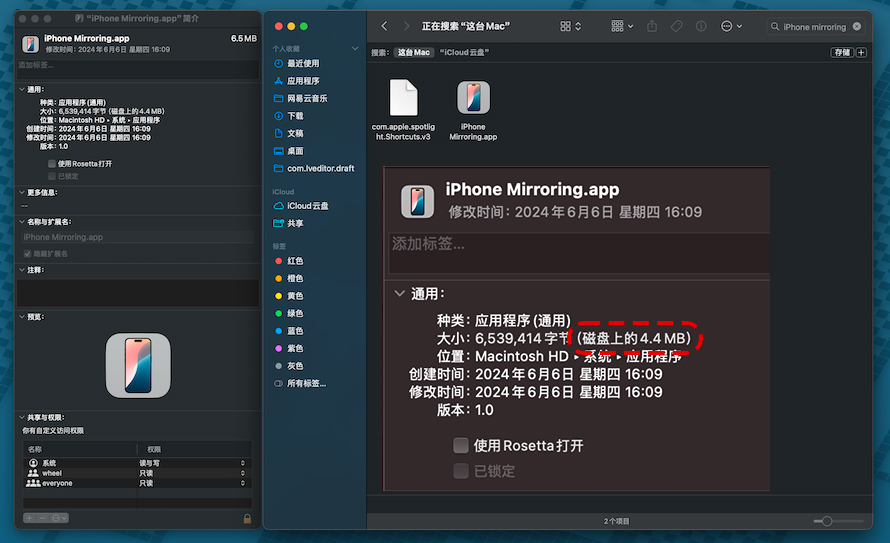
Task: Adjust the Finder icon size slider
Action: click(827, 521)
